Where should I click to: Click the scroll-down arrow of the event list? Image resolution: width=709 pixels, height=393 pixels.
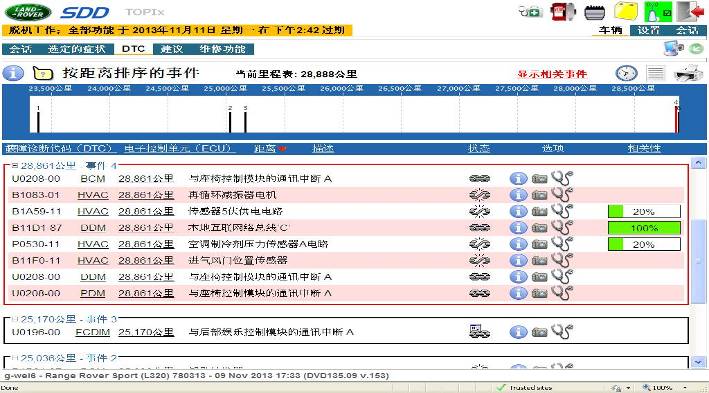point(698,362)
